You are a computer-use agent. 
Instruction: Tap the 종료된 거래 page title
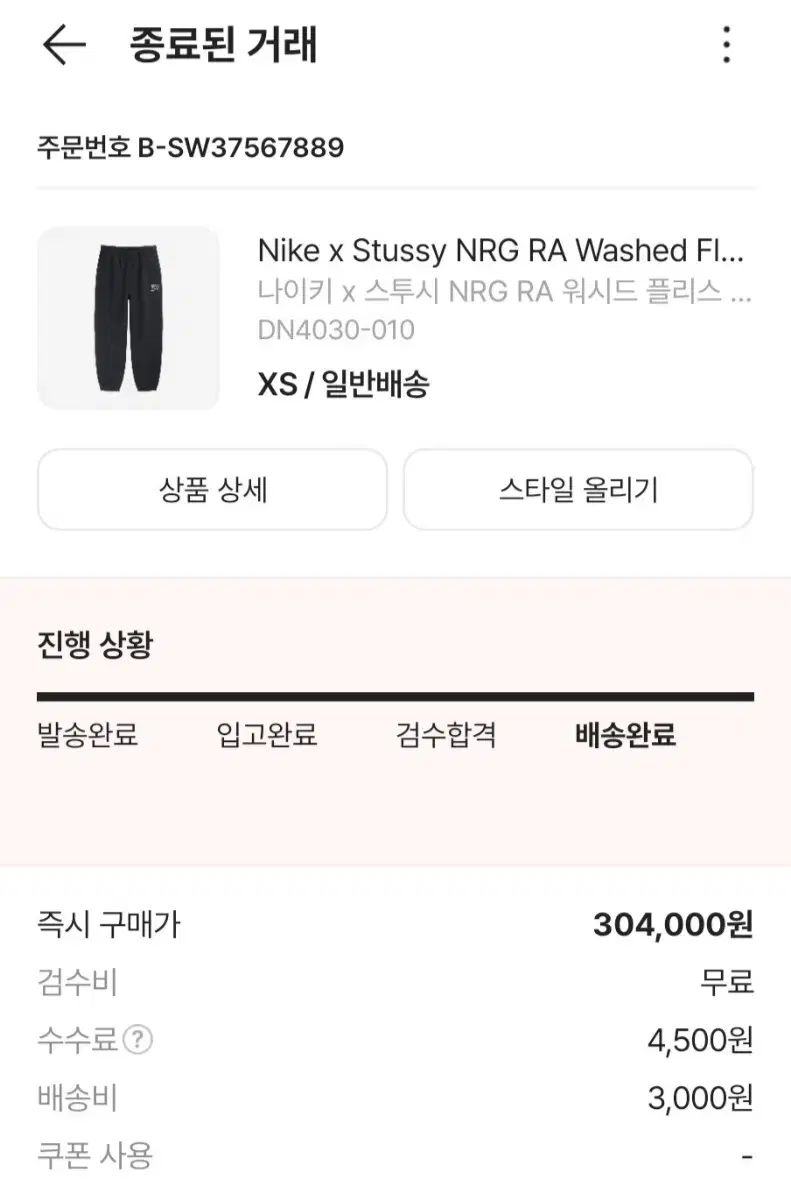click(223, 45)
